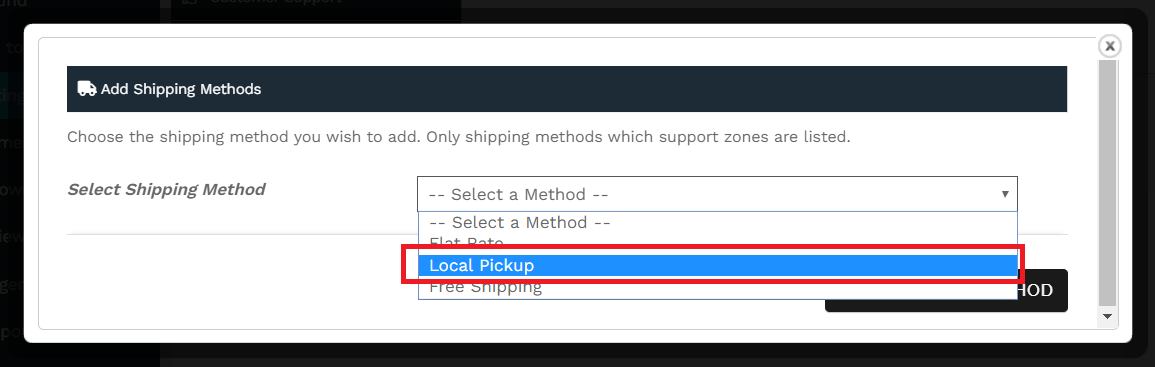The height and width of the screenshot is (367, 1155).
Task: Click the scrollbar down arrow in the dialog
Action: 1107,316
